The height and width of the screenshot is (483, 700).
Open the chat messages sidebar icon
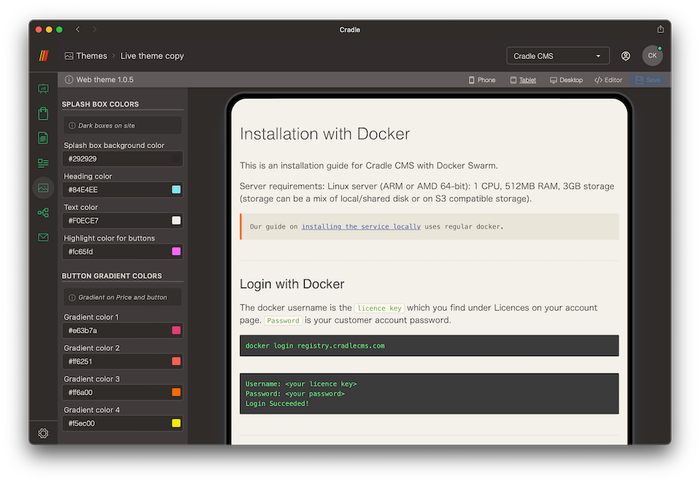(43, 89)
